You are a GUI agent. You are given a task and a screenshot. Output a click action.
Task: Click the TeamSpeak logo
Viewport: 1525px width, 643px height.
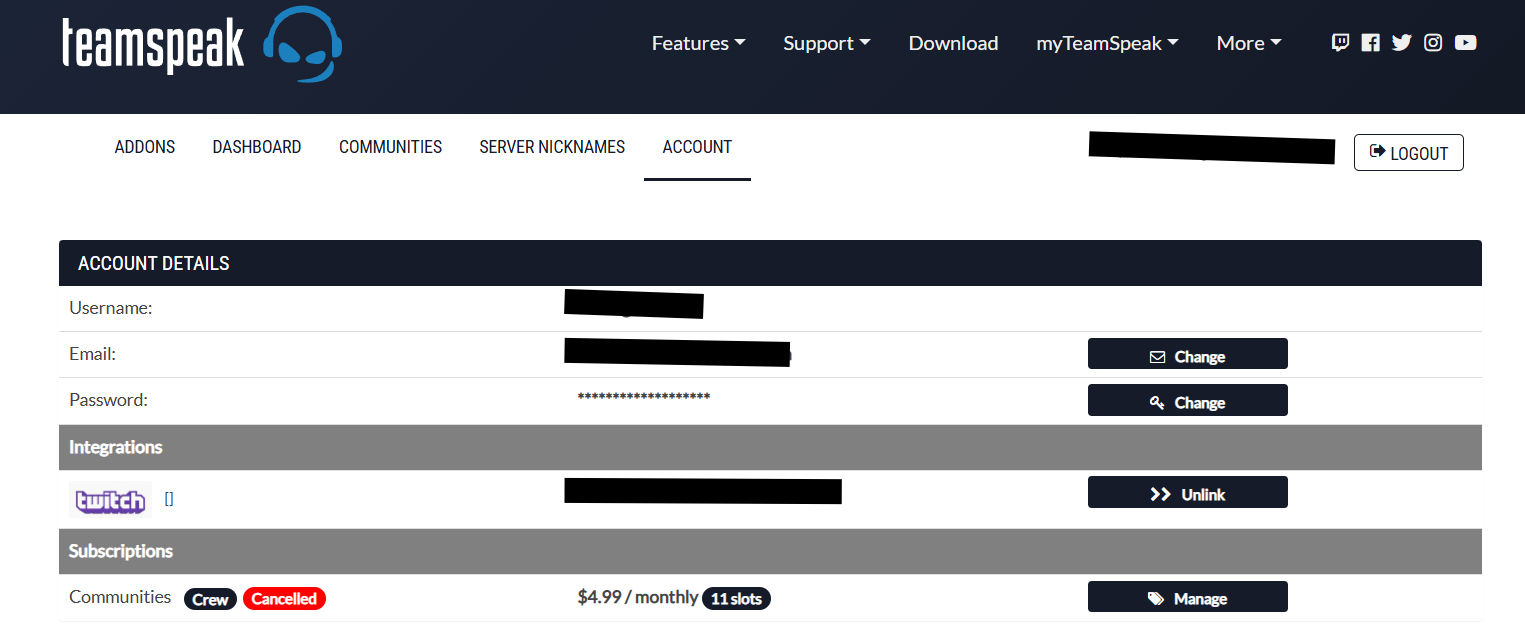(201, 45)
